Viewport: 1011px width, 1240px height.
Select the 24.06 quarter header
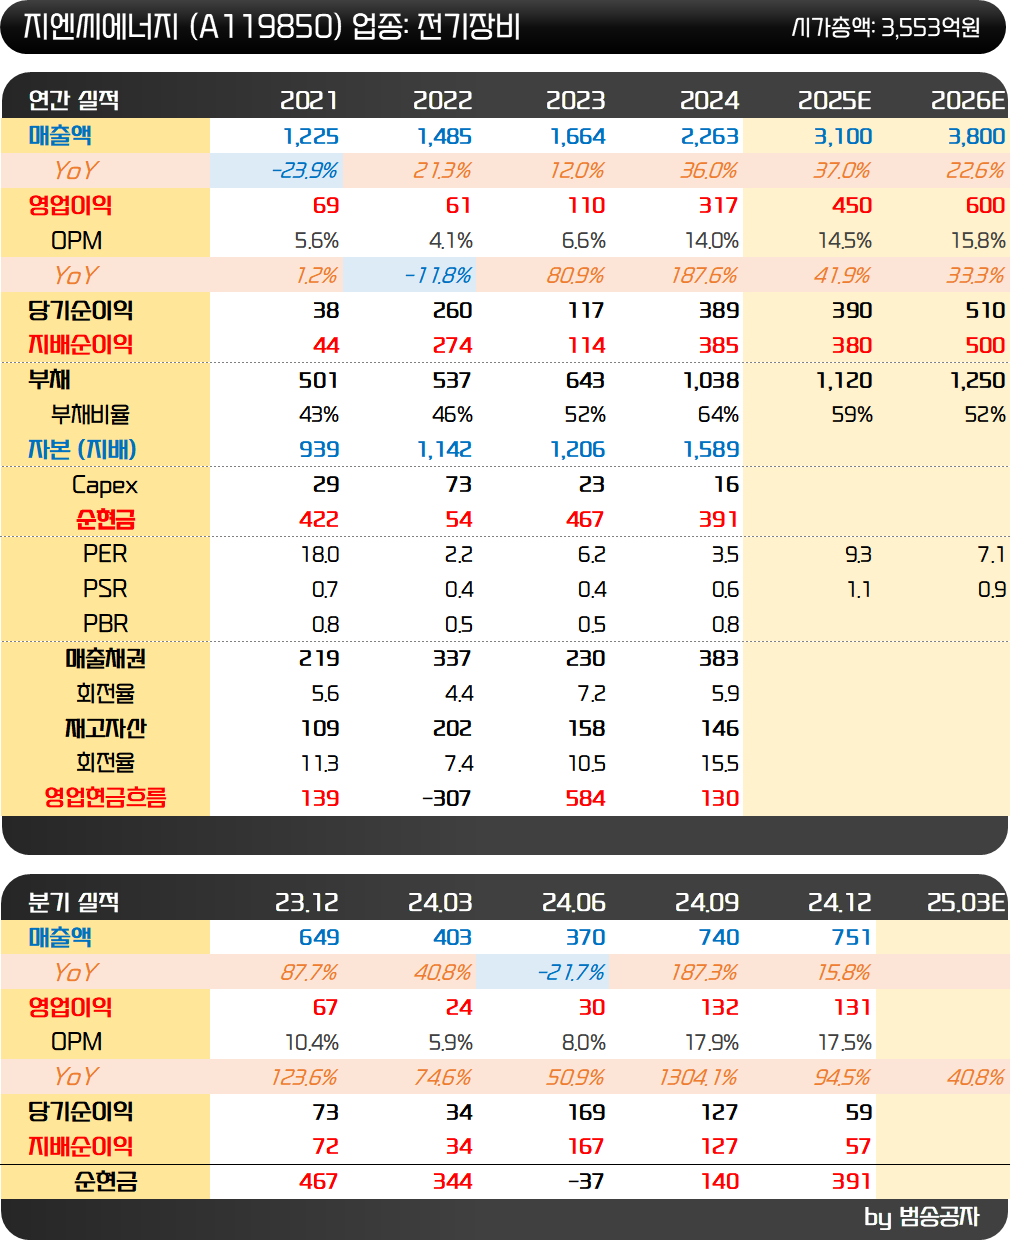tap(574, 902)
